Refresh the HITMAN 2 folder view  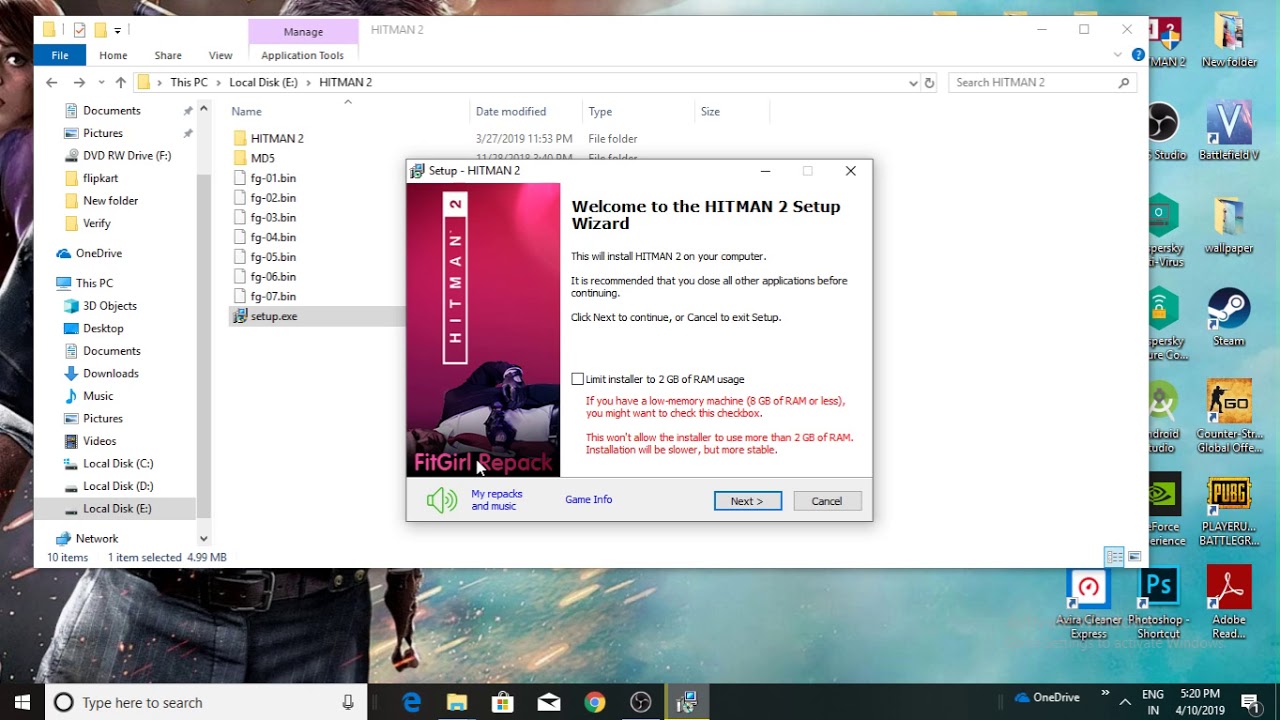click(929, 83)
